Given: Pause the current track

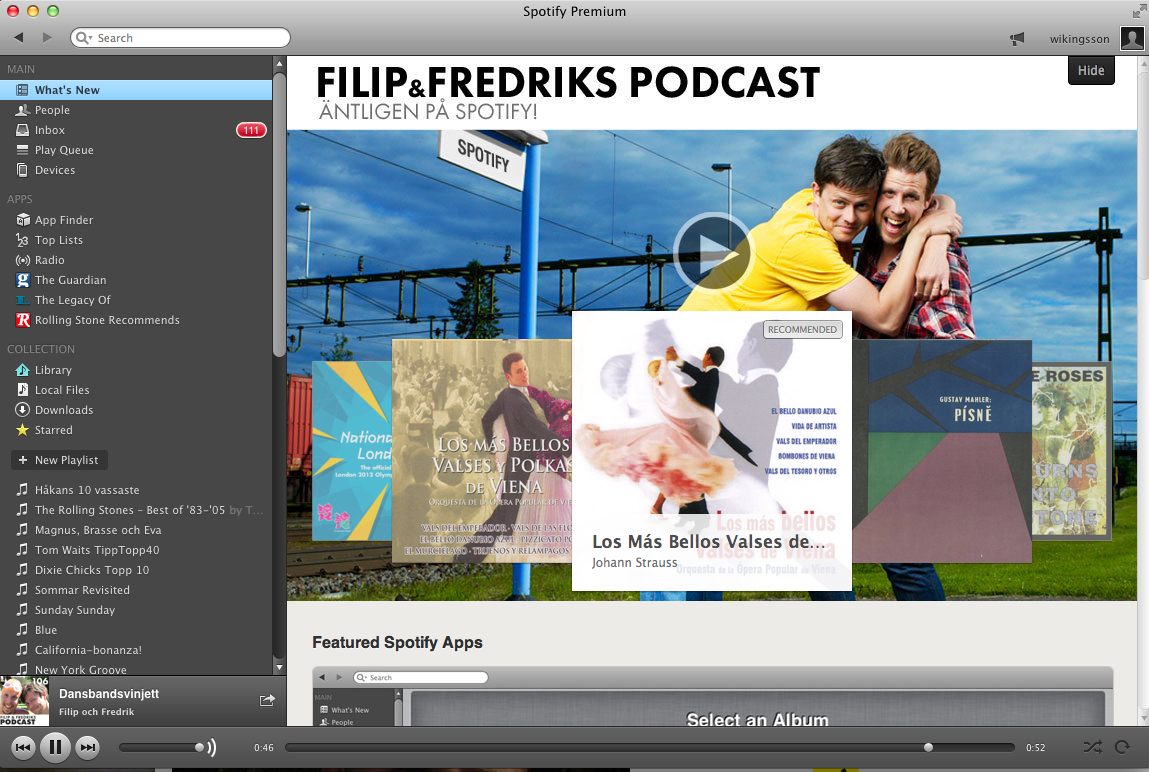Looking at the screenshot, I should pos(55,748).
